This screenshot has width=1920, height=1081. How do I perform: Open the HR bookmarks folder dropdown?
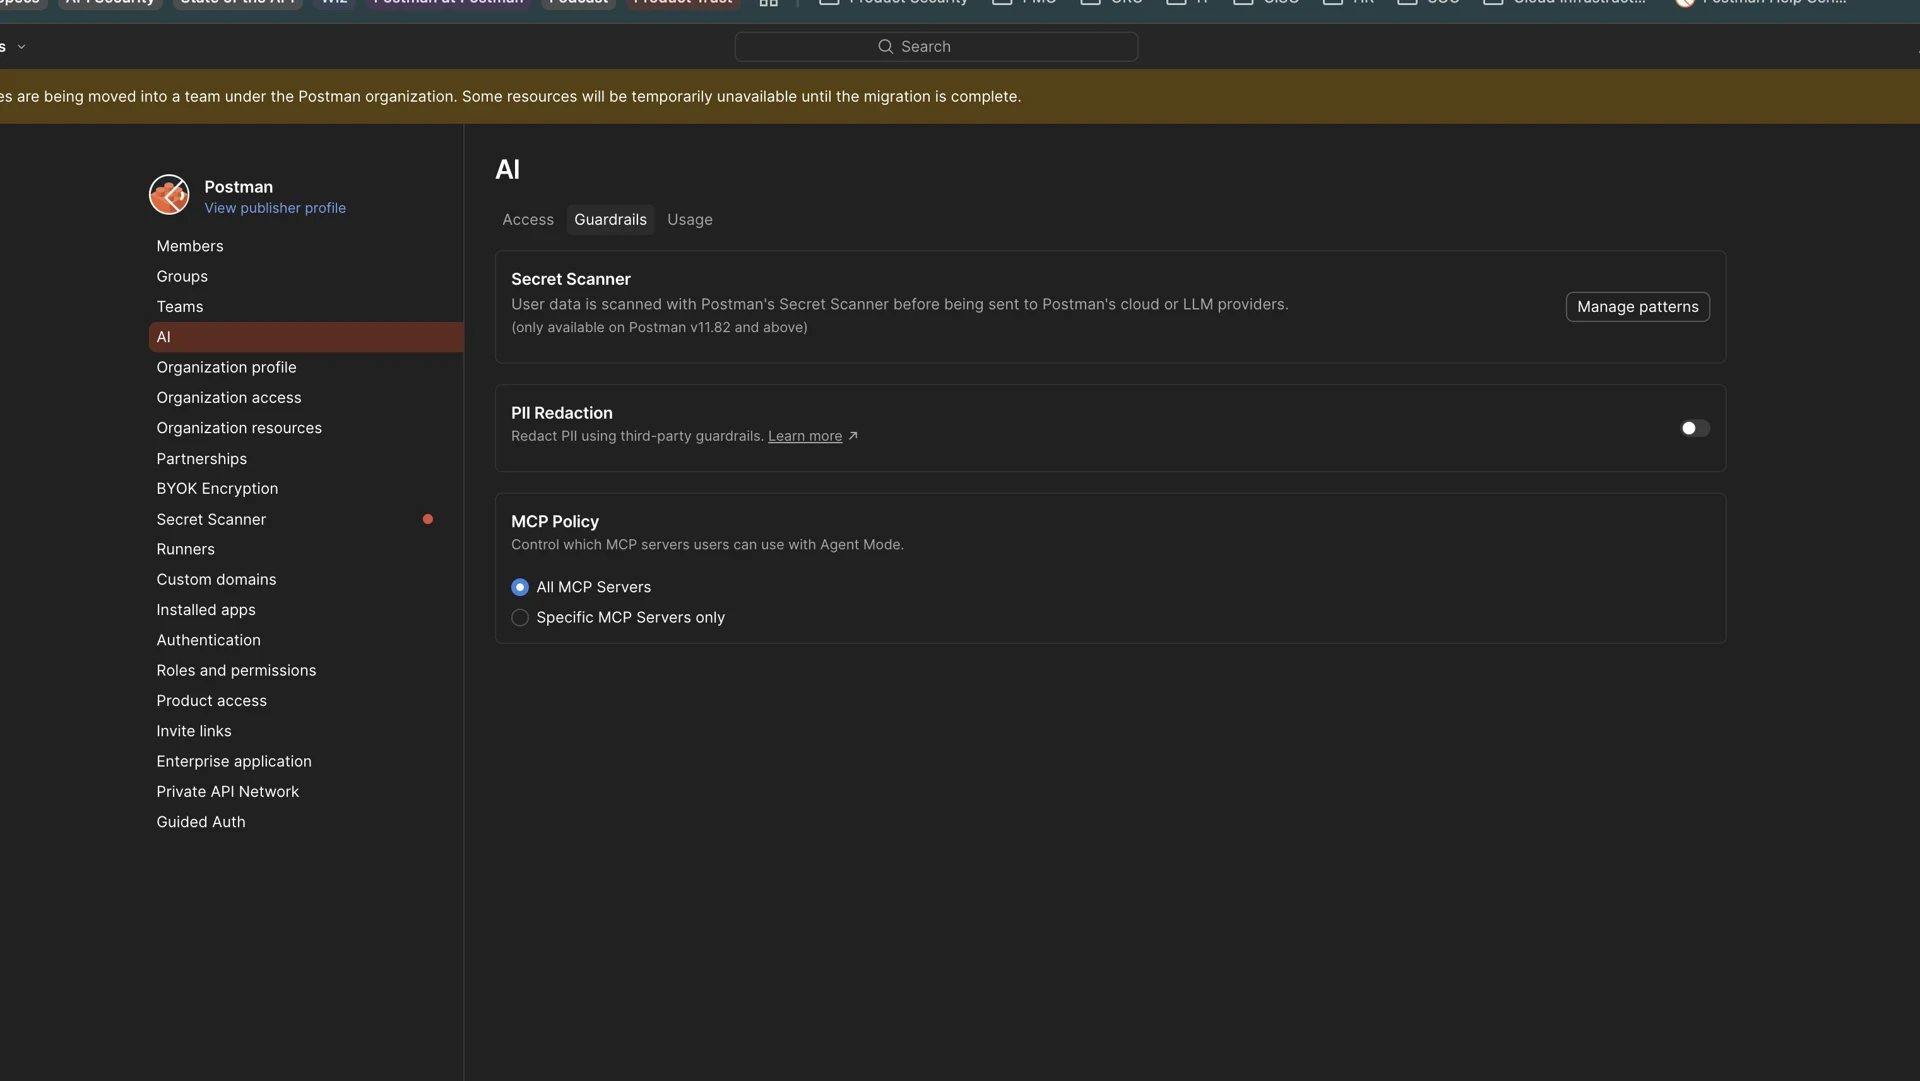[x=1334, y=2]
